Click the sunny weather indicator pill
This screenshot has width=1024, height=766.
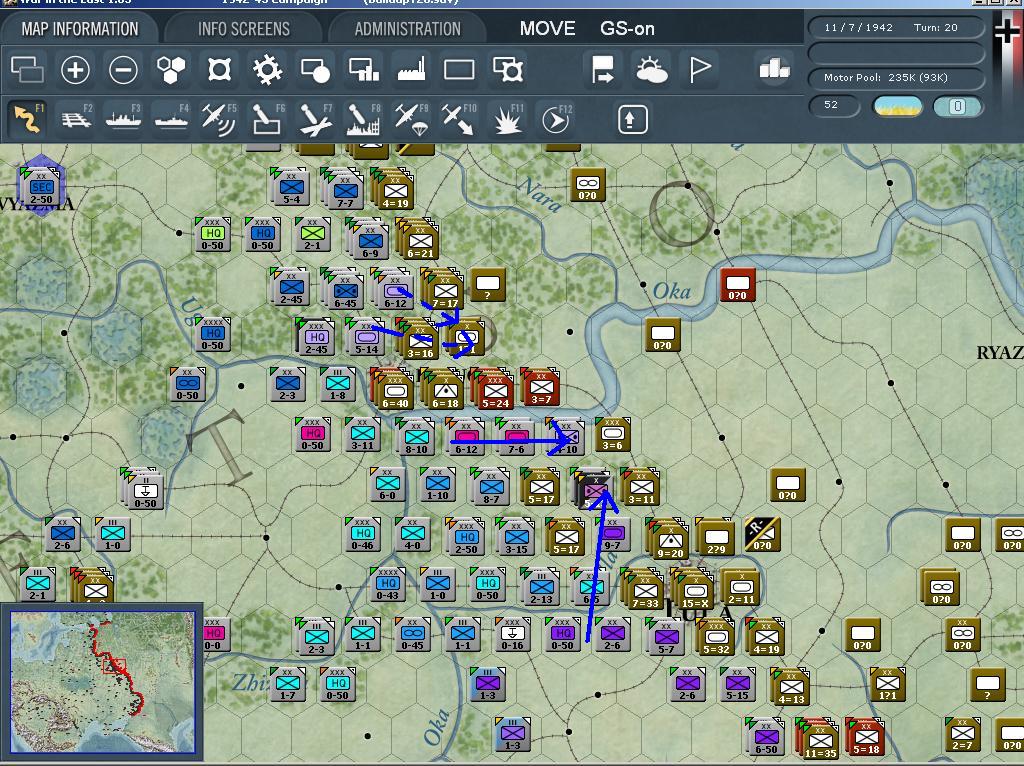click(x=897, y=106)
